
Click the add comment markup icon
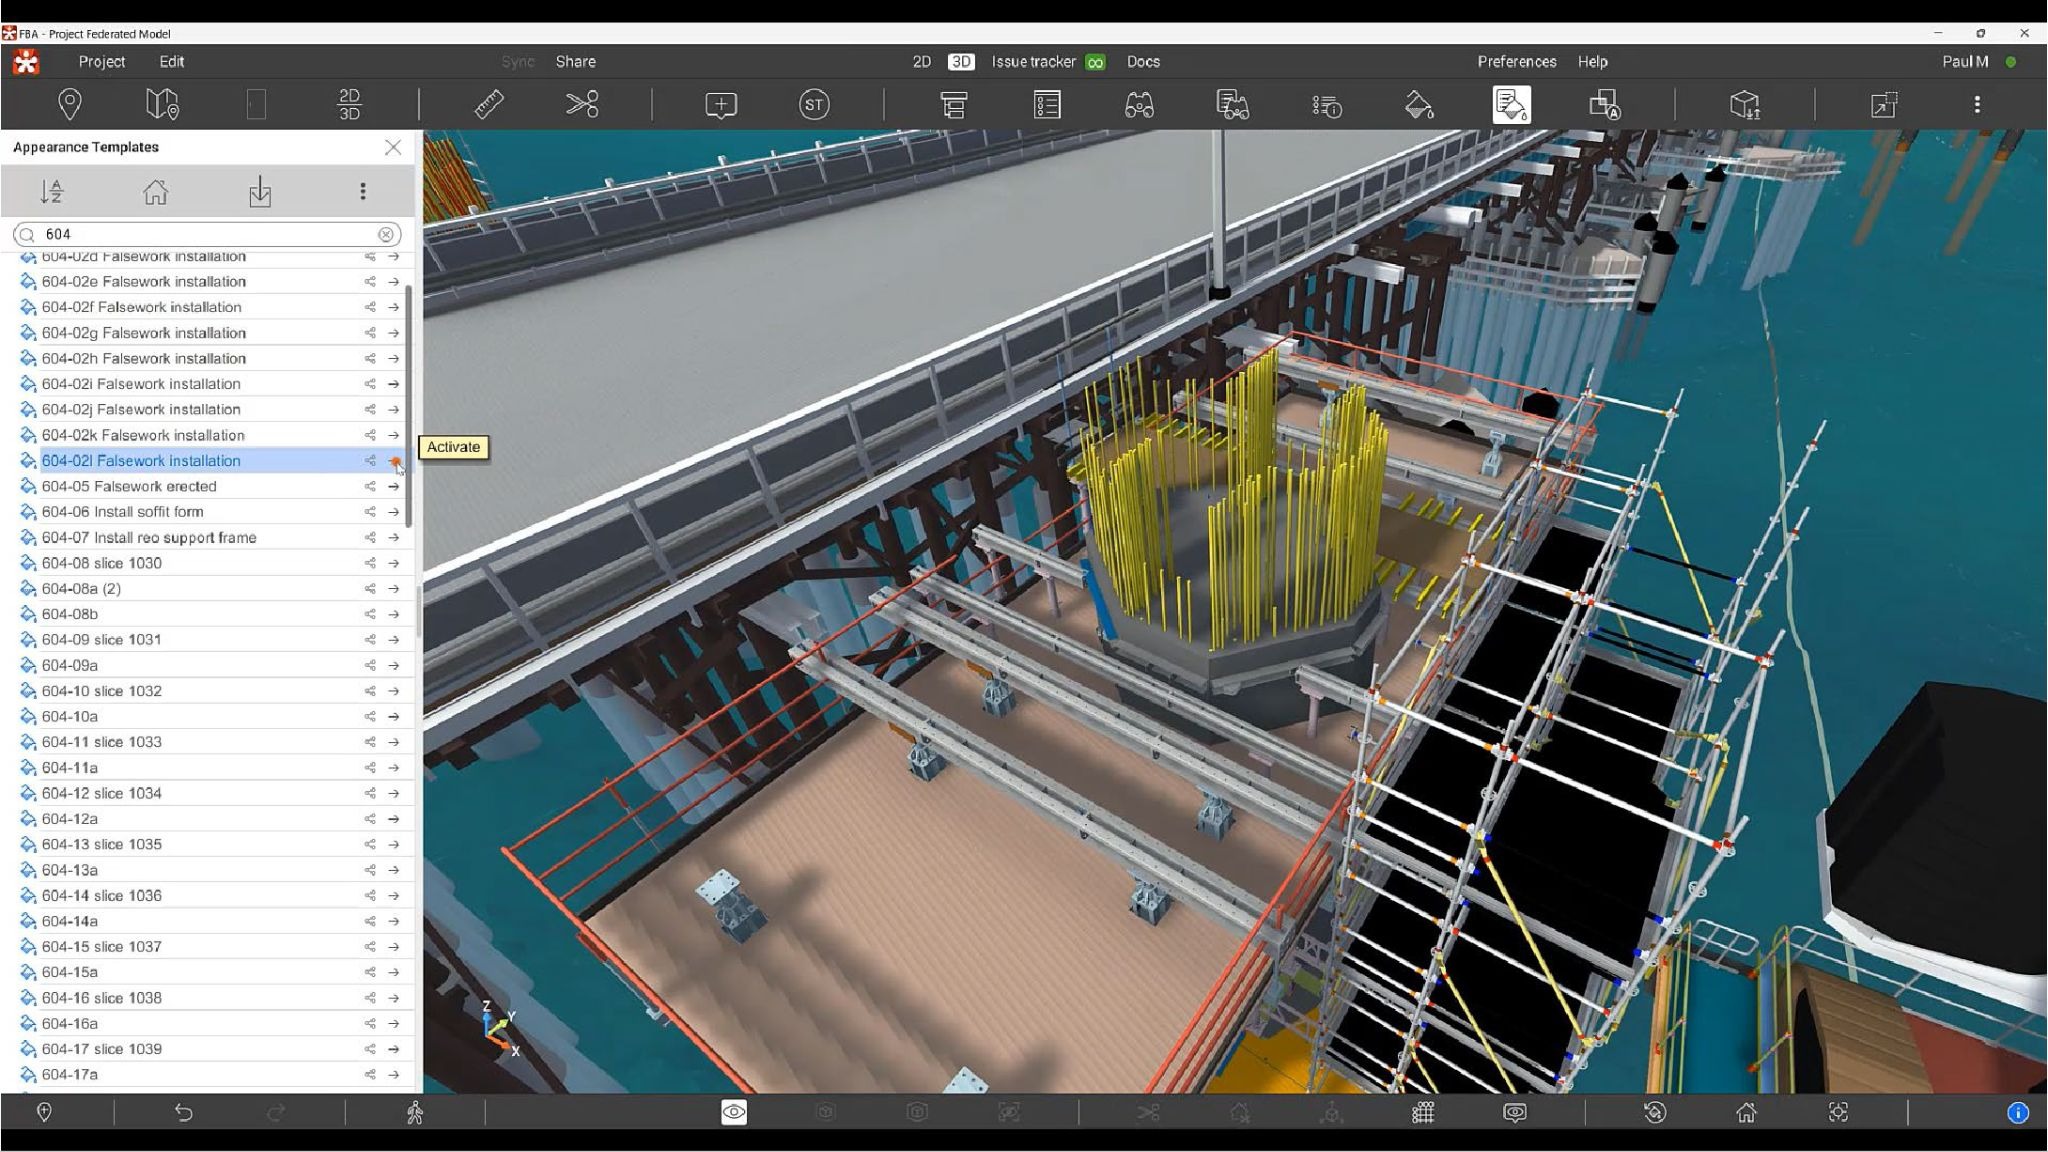tap(721, 105)
